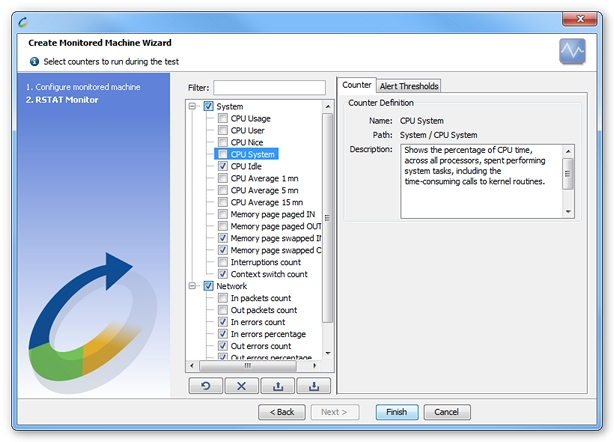Click the reset counters (undo arrow) button

[206, 386]
